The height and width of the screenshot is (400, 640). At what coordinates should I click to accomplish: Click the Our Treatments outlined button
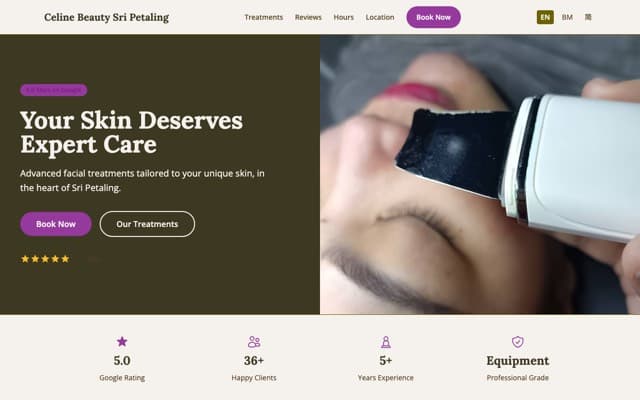click(147, 224)
